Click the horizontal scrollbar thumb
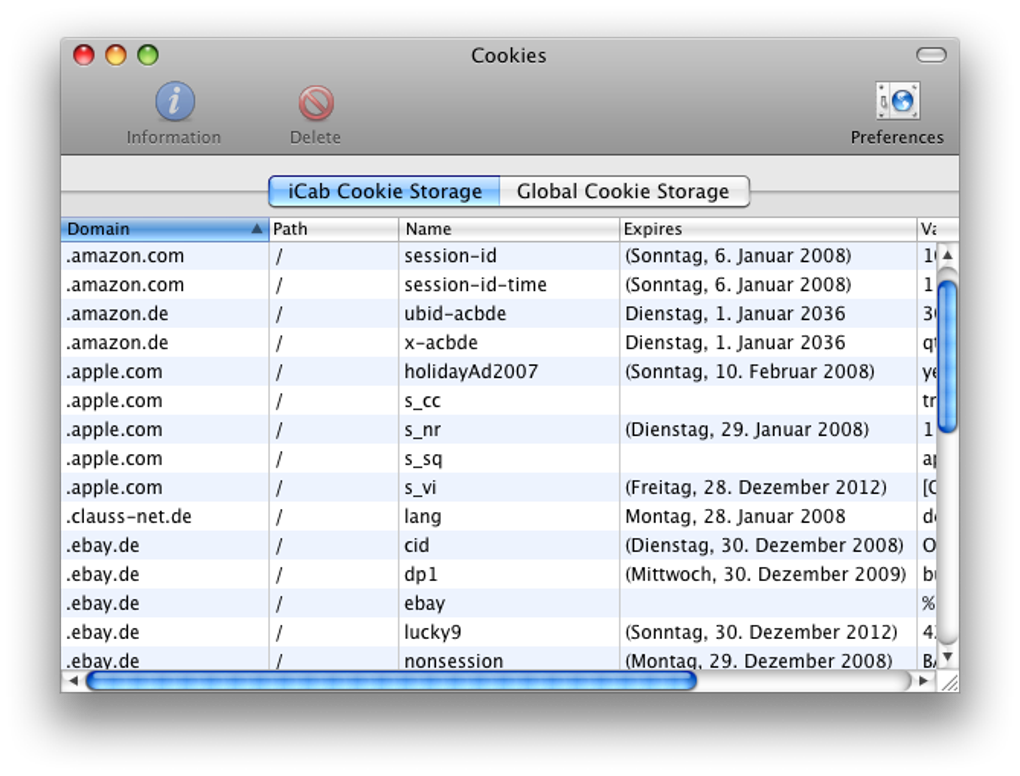Image resolution: width=1020 pixels, height=776 pixels. [x=391, y=681]
